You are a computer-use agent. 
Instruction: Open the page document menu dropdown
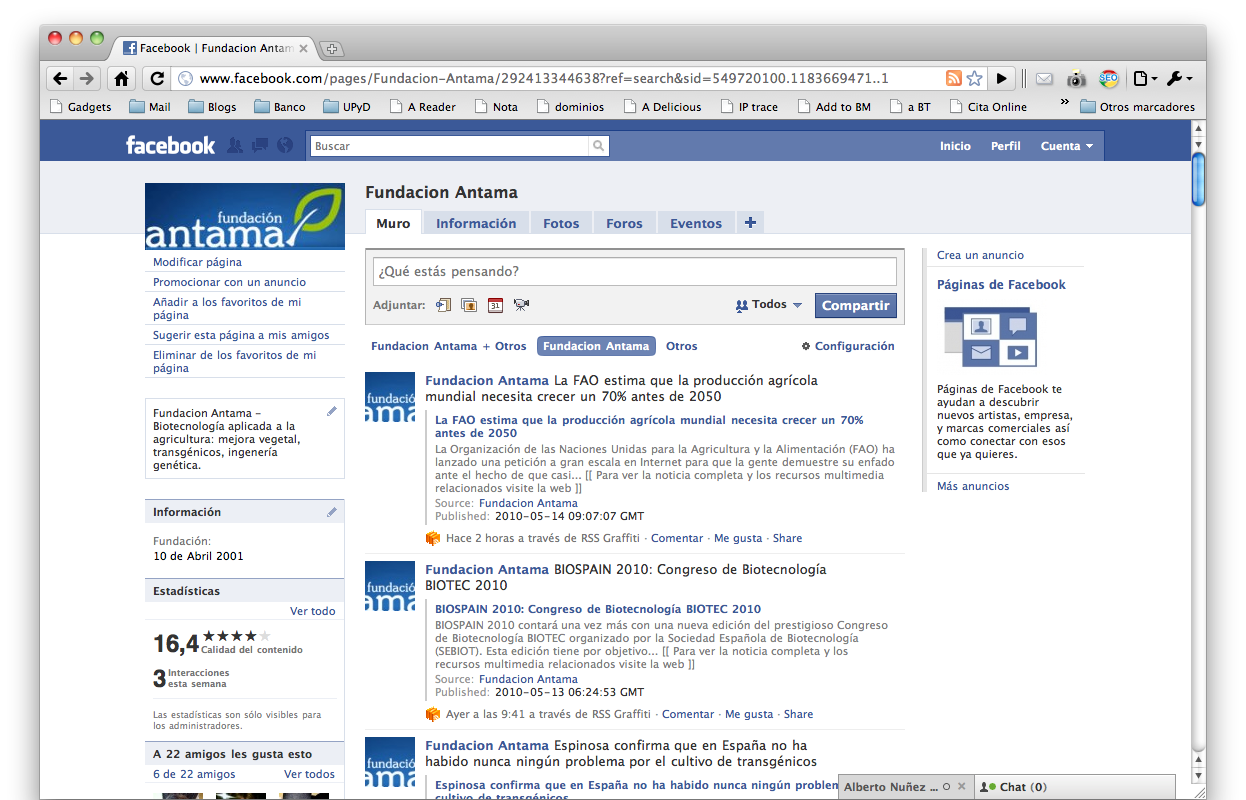coord(1145,78)
